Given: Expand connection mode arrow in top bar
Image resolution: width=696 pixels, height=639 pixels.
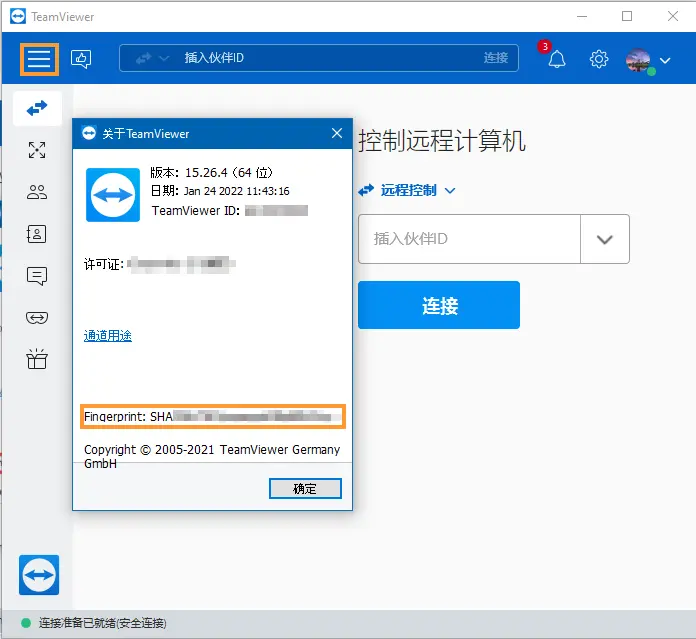Looking at the screenshot, I should pyautogui.click(x=164, y=58).
